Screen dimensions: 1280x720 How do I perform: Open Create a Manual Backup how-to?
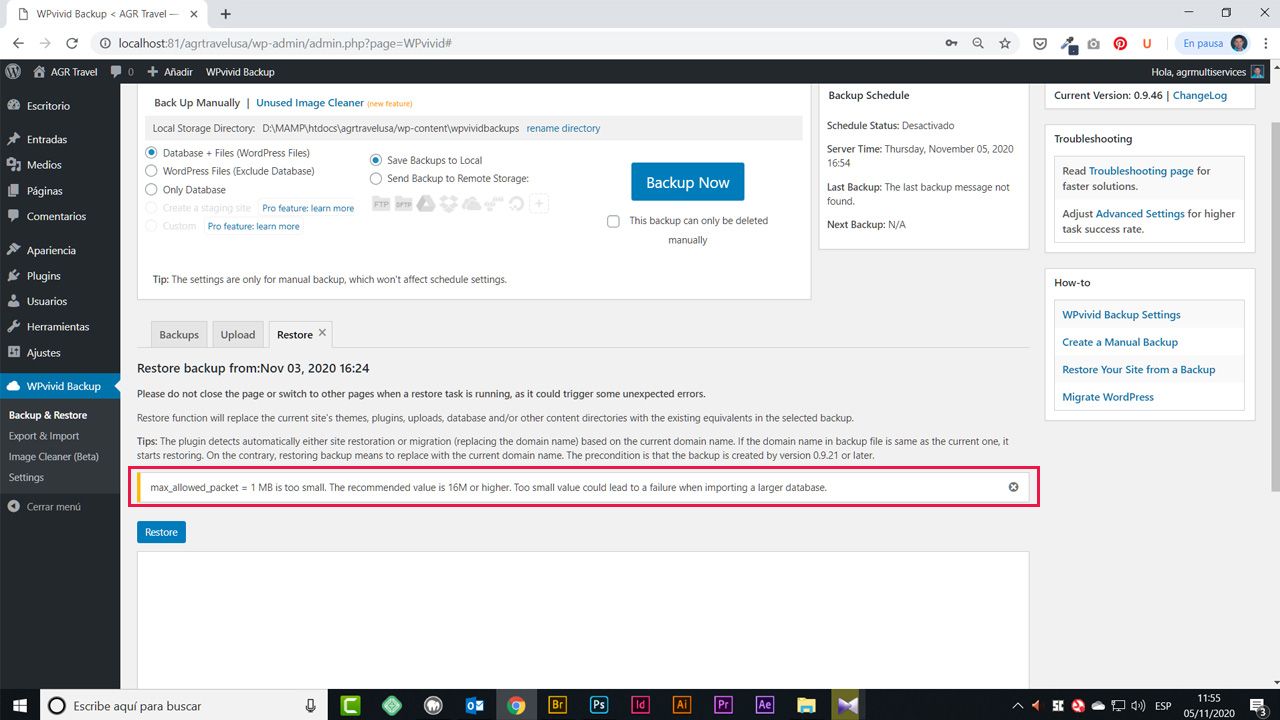tap(1120, 342)
